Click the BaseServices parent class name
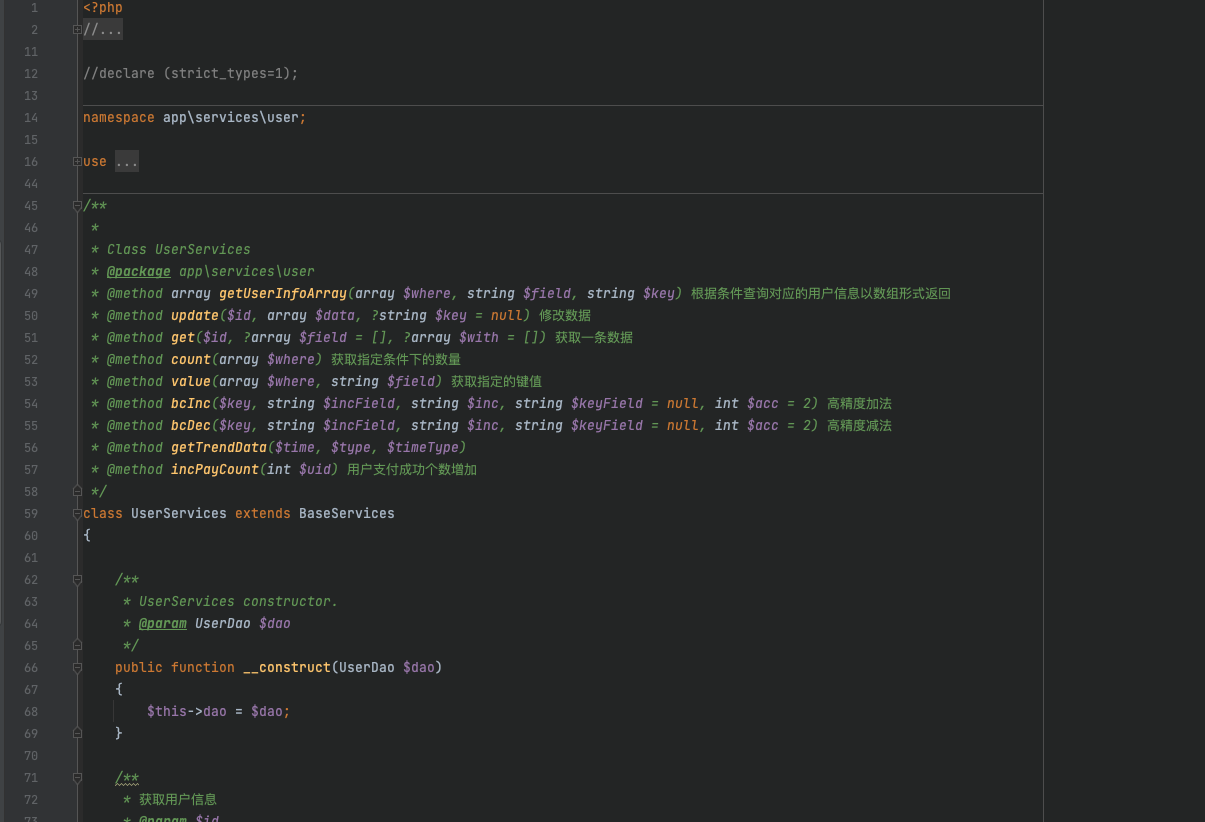 pyautogui.click(x=346, y=514)
